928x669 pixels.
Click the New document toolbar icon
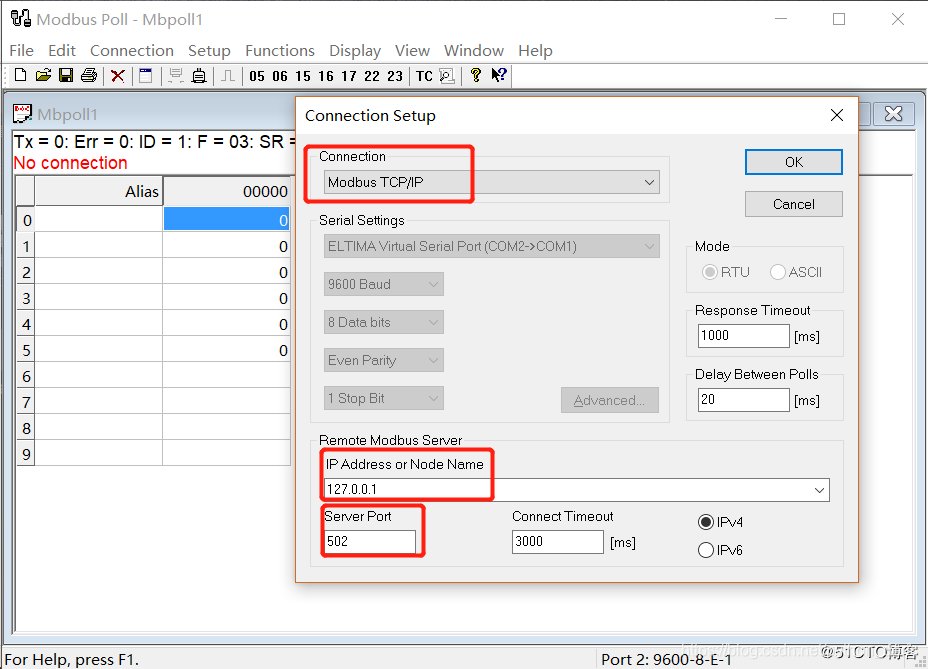click(21, 75)
